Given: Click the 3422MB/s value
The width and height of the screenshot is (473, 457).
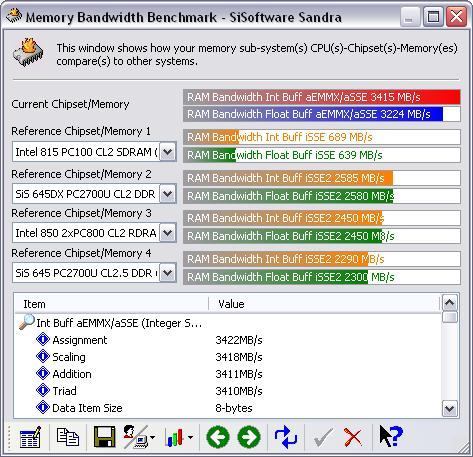Looking at the screenshot, I should (239, 340).
